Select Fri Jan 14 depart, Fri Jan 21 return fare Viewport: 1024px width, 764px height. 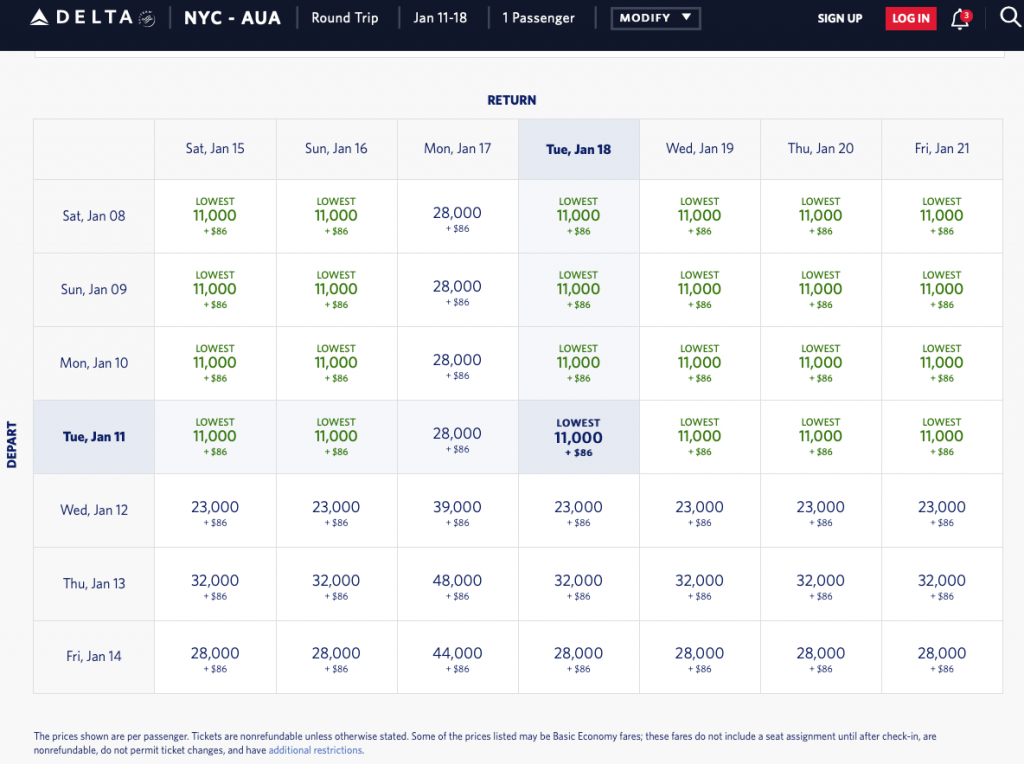click(941, 657)
